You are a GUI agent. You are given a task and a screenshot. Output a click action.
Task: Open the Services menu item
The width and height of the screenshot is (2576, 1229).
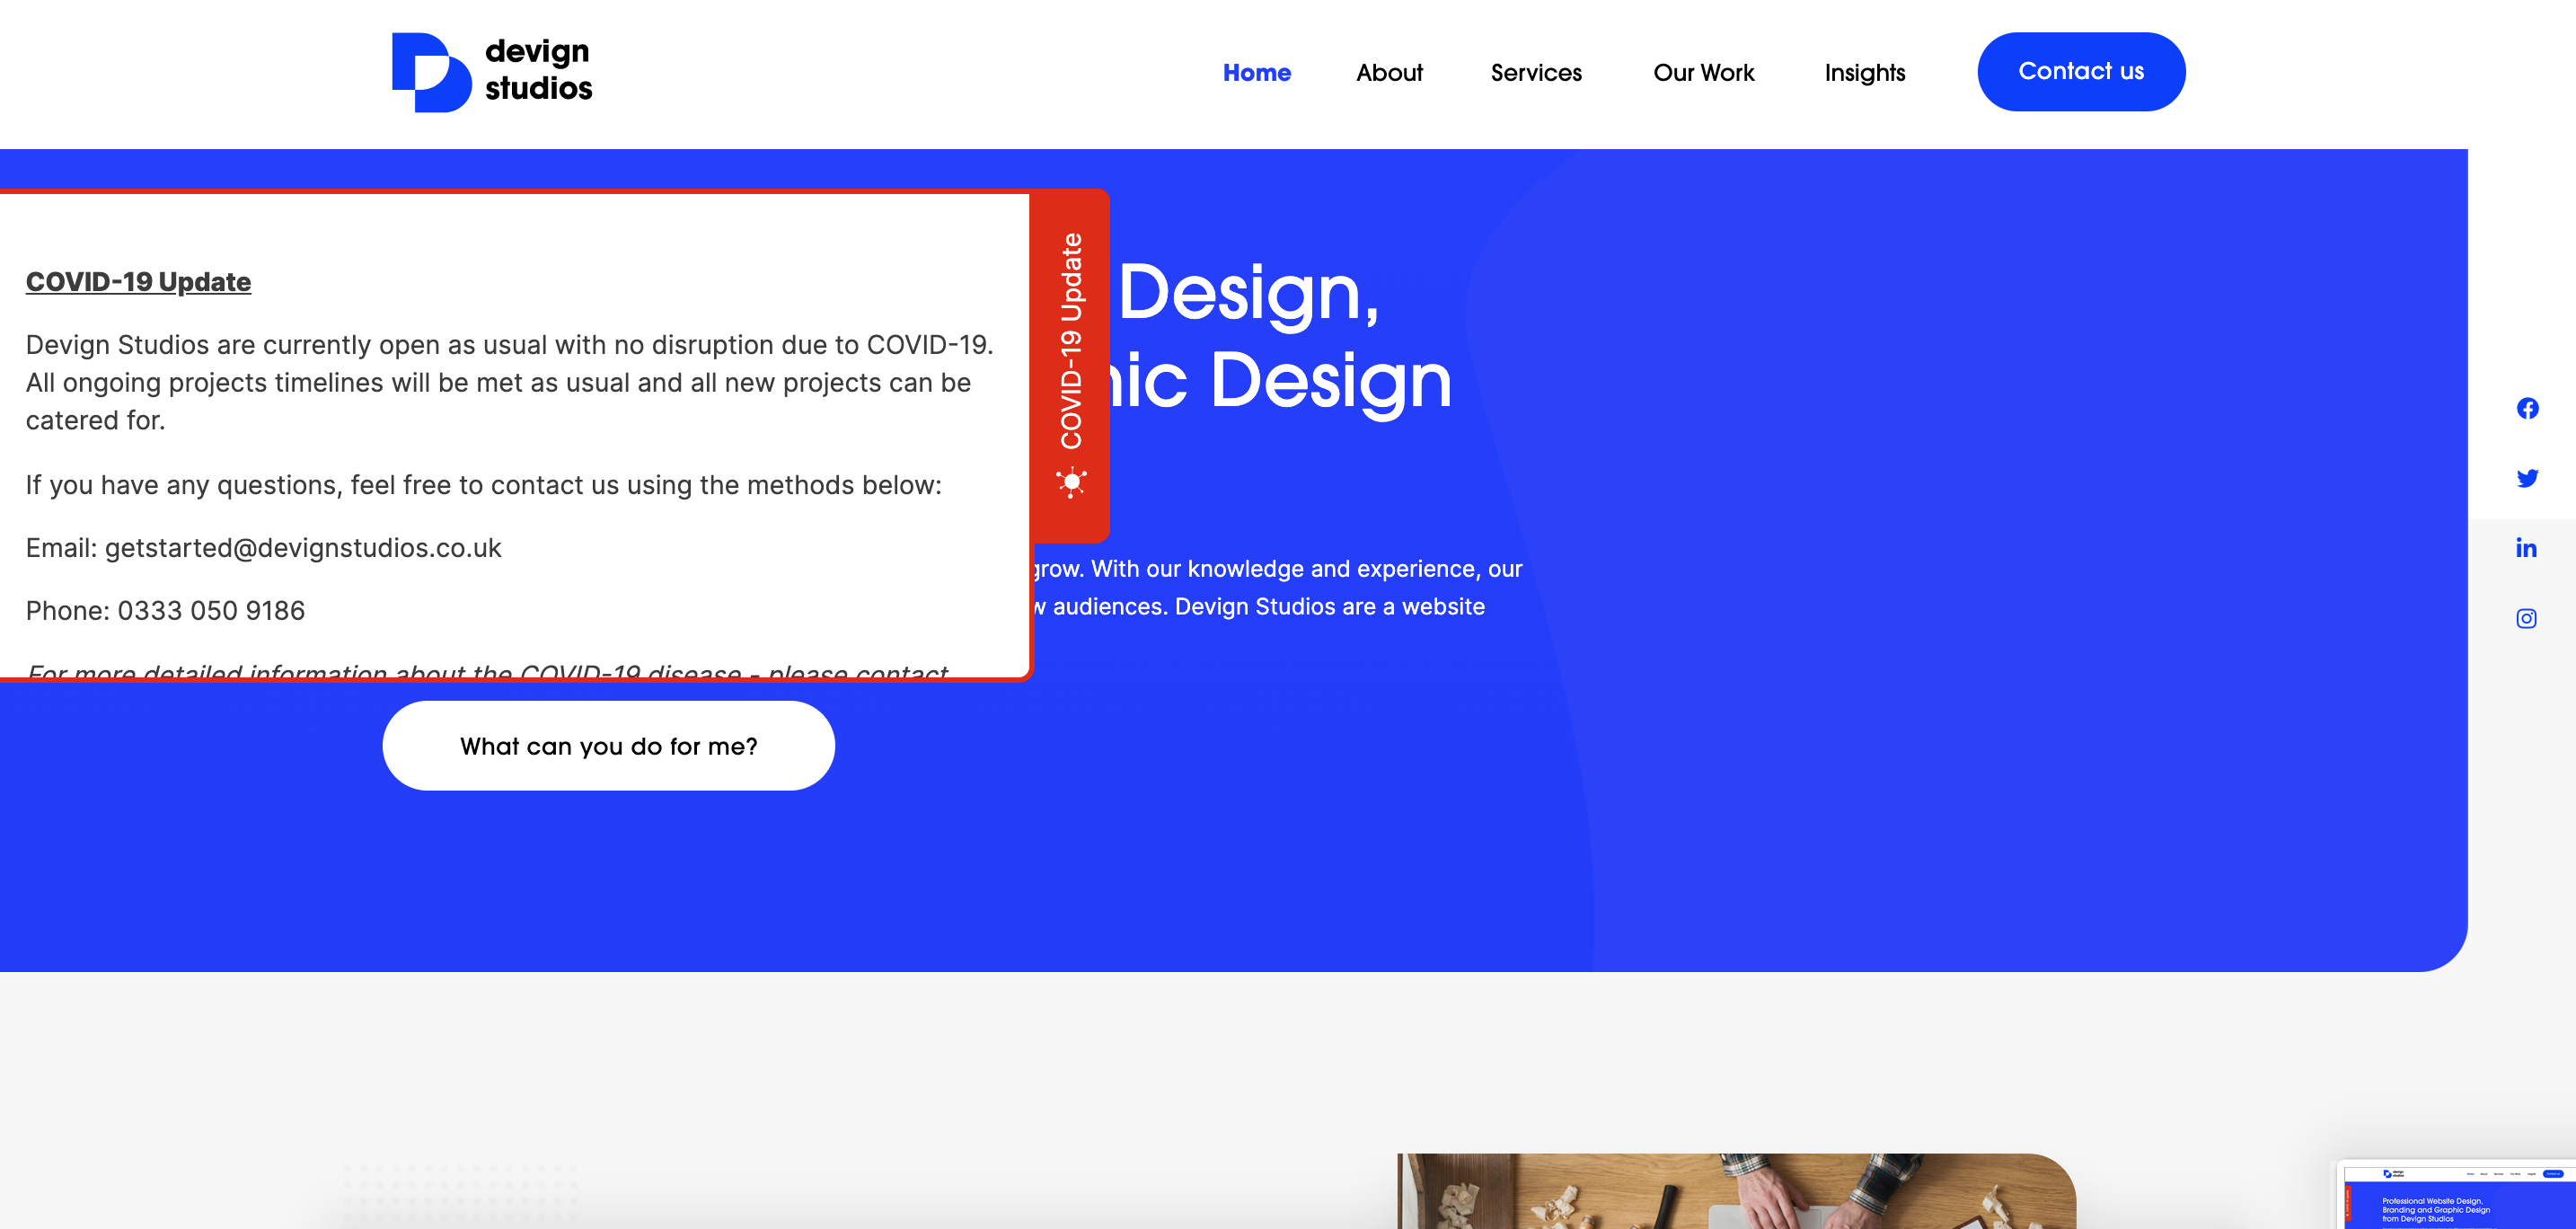pyautogui.click(x=1536, y=73)
